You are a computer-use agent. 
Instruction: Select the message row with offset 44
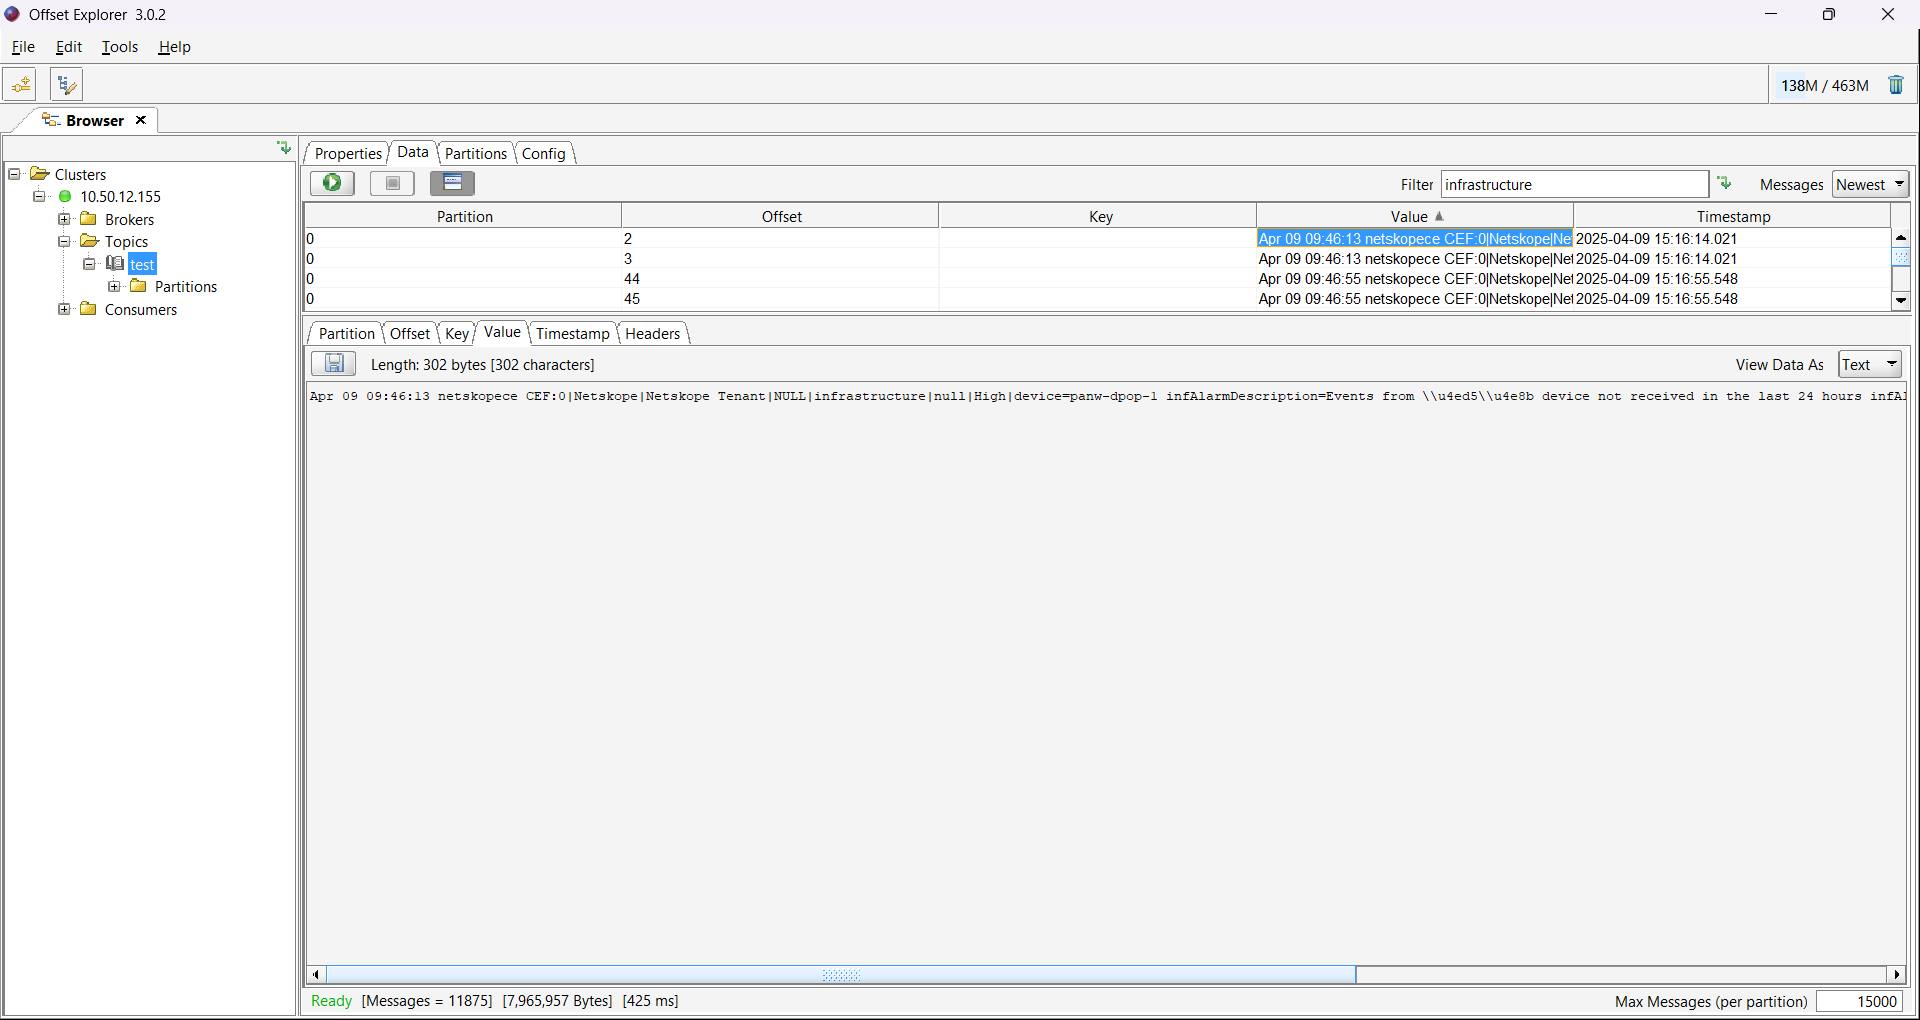pyautogui.click(x=1097, y=279)
